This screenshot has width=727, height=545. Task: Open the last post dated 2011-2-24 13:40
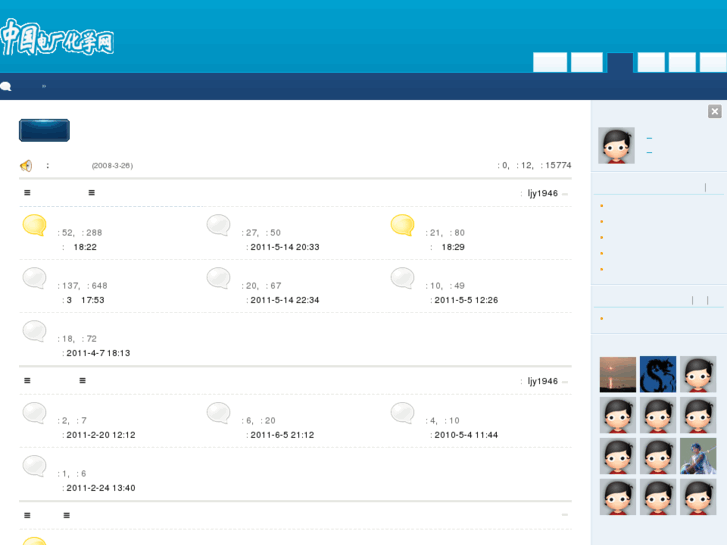coord(101,488)
